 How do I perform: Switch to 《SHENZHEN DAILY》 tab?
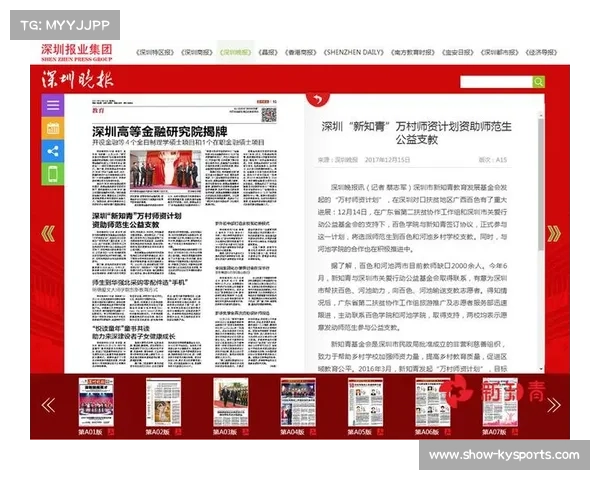[354, 52]
